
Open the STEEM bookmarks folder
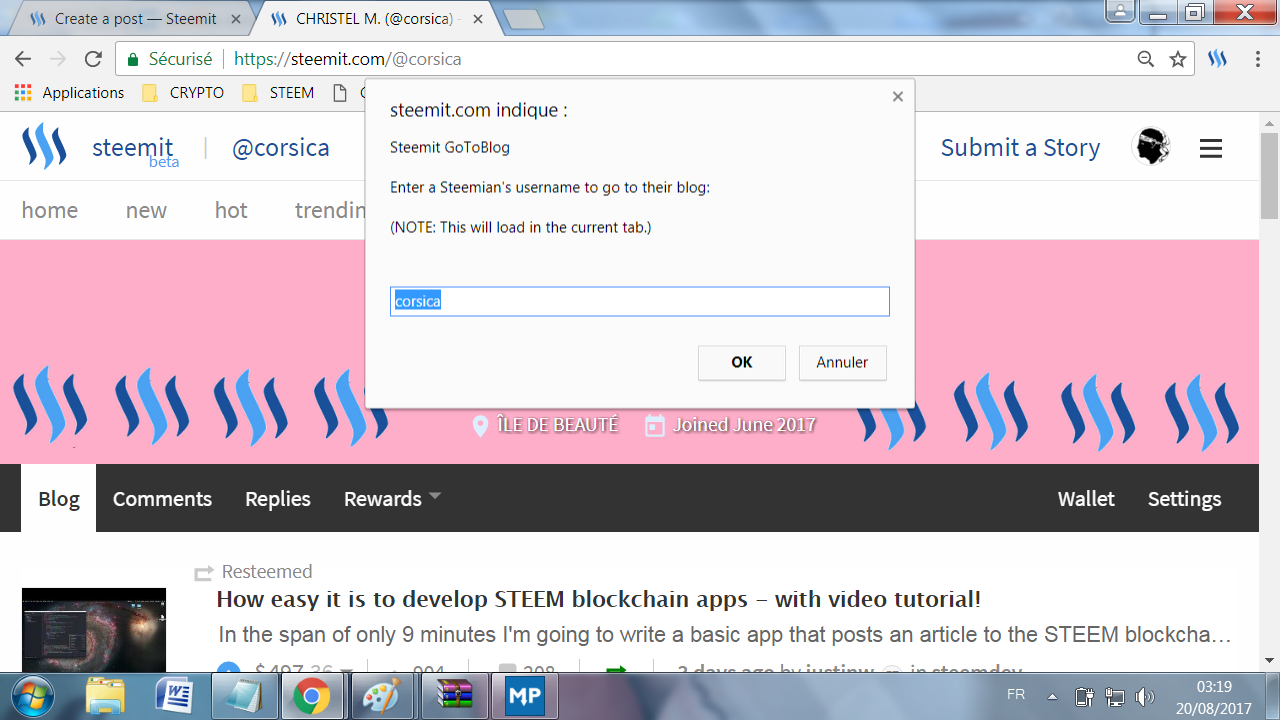coord(279,93)
